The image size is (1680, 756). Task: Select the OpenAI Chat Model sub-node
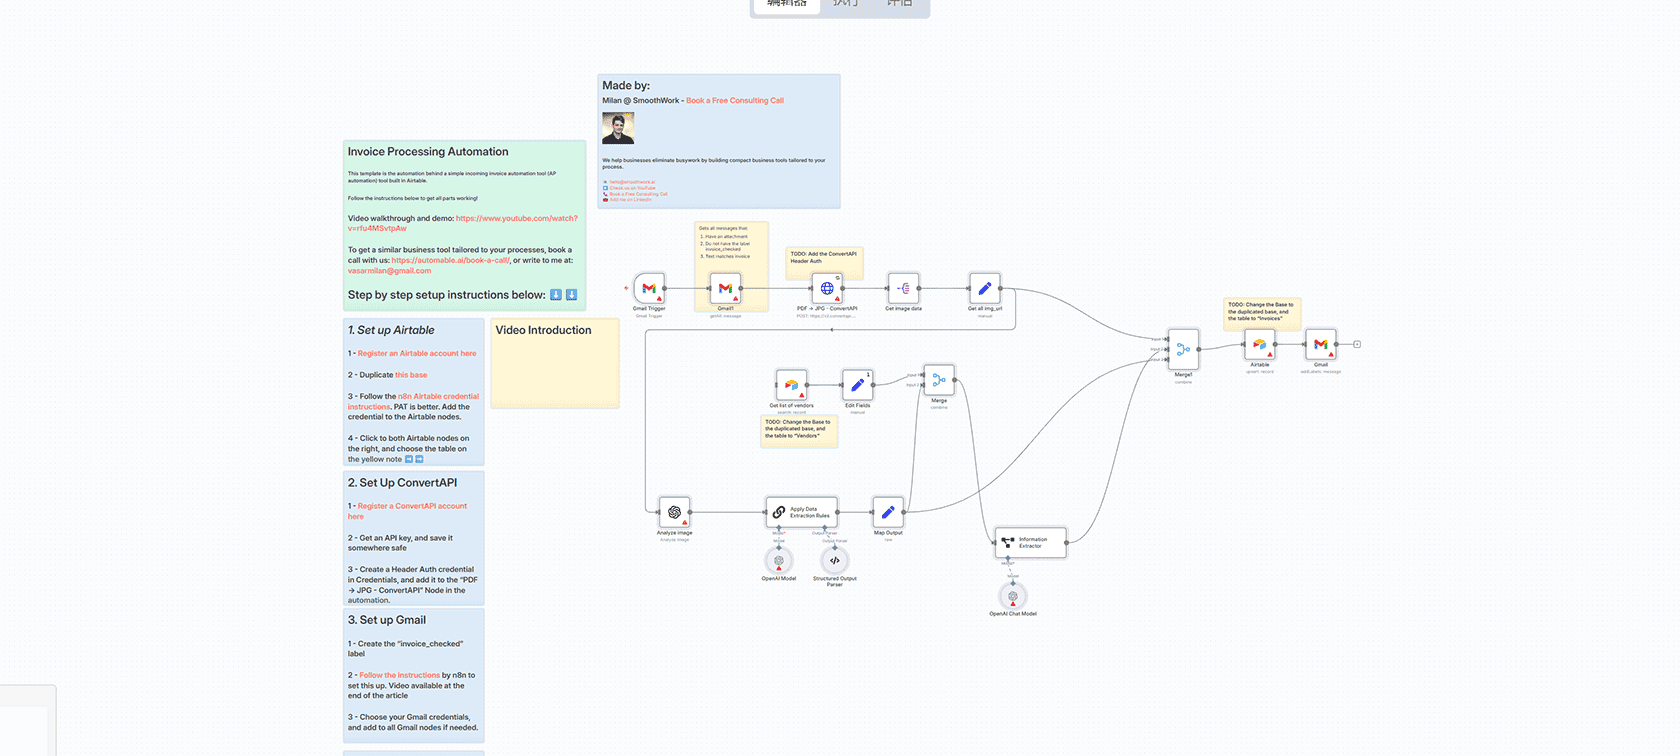[1013, 597]
